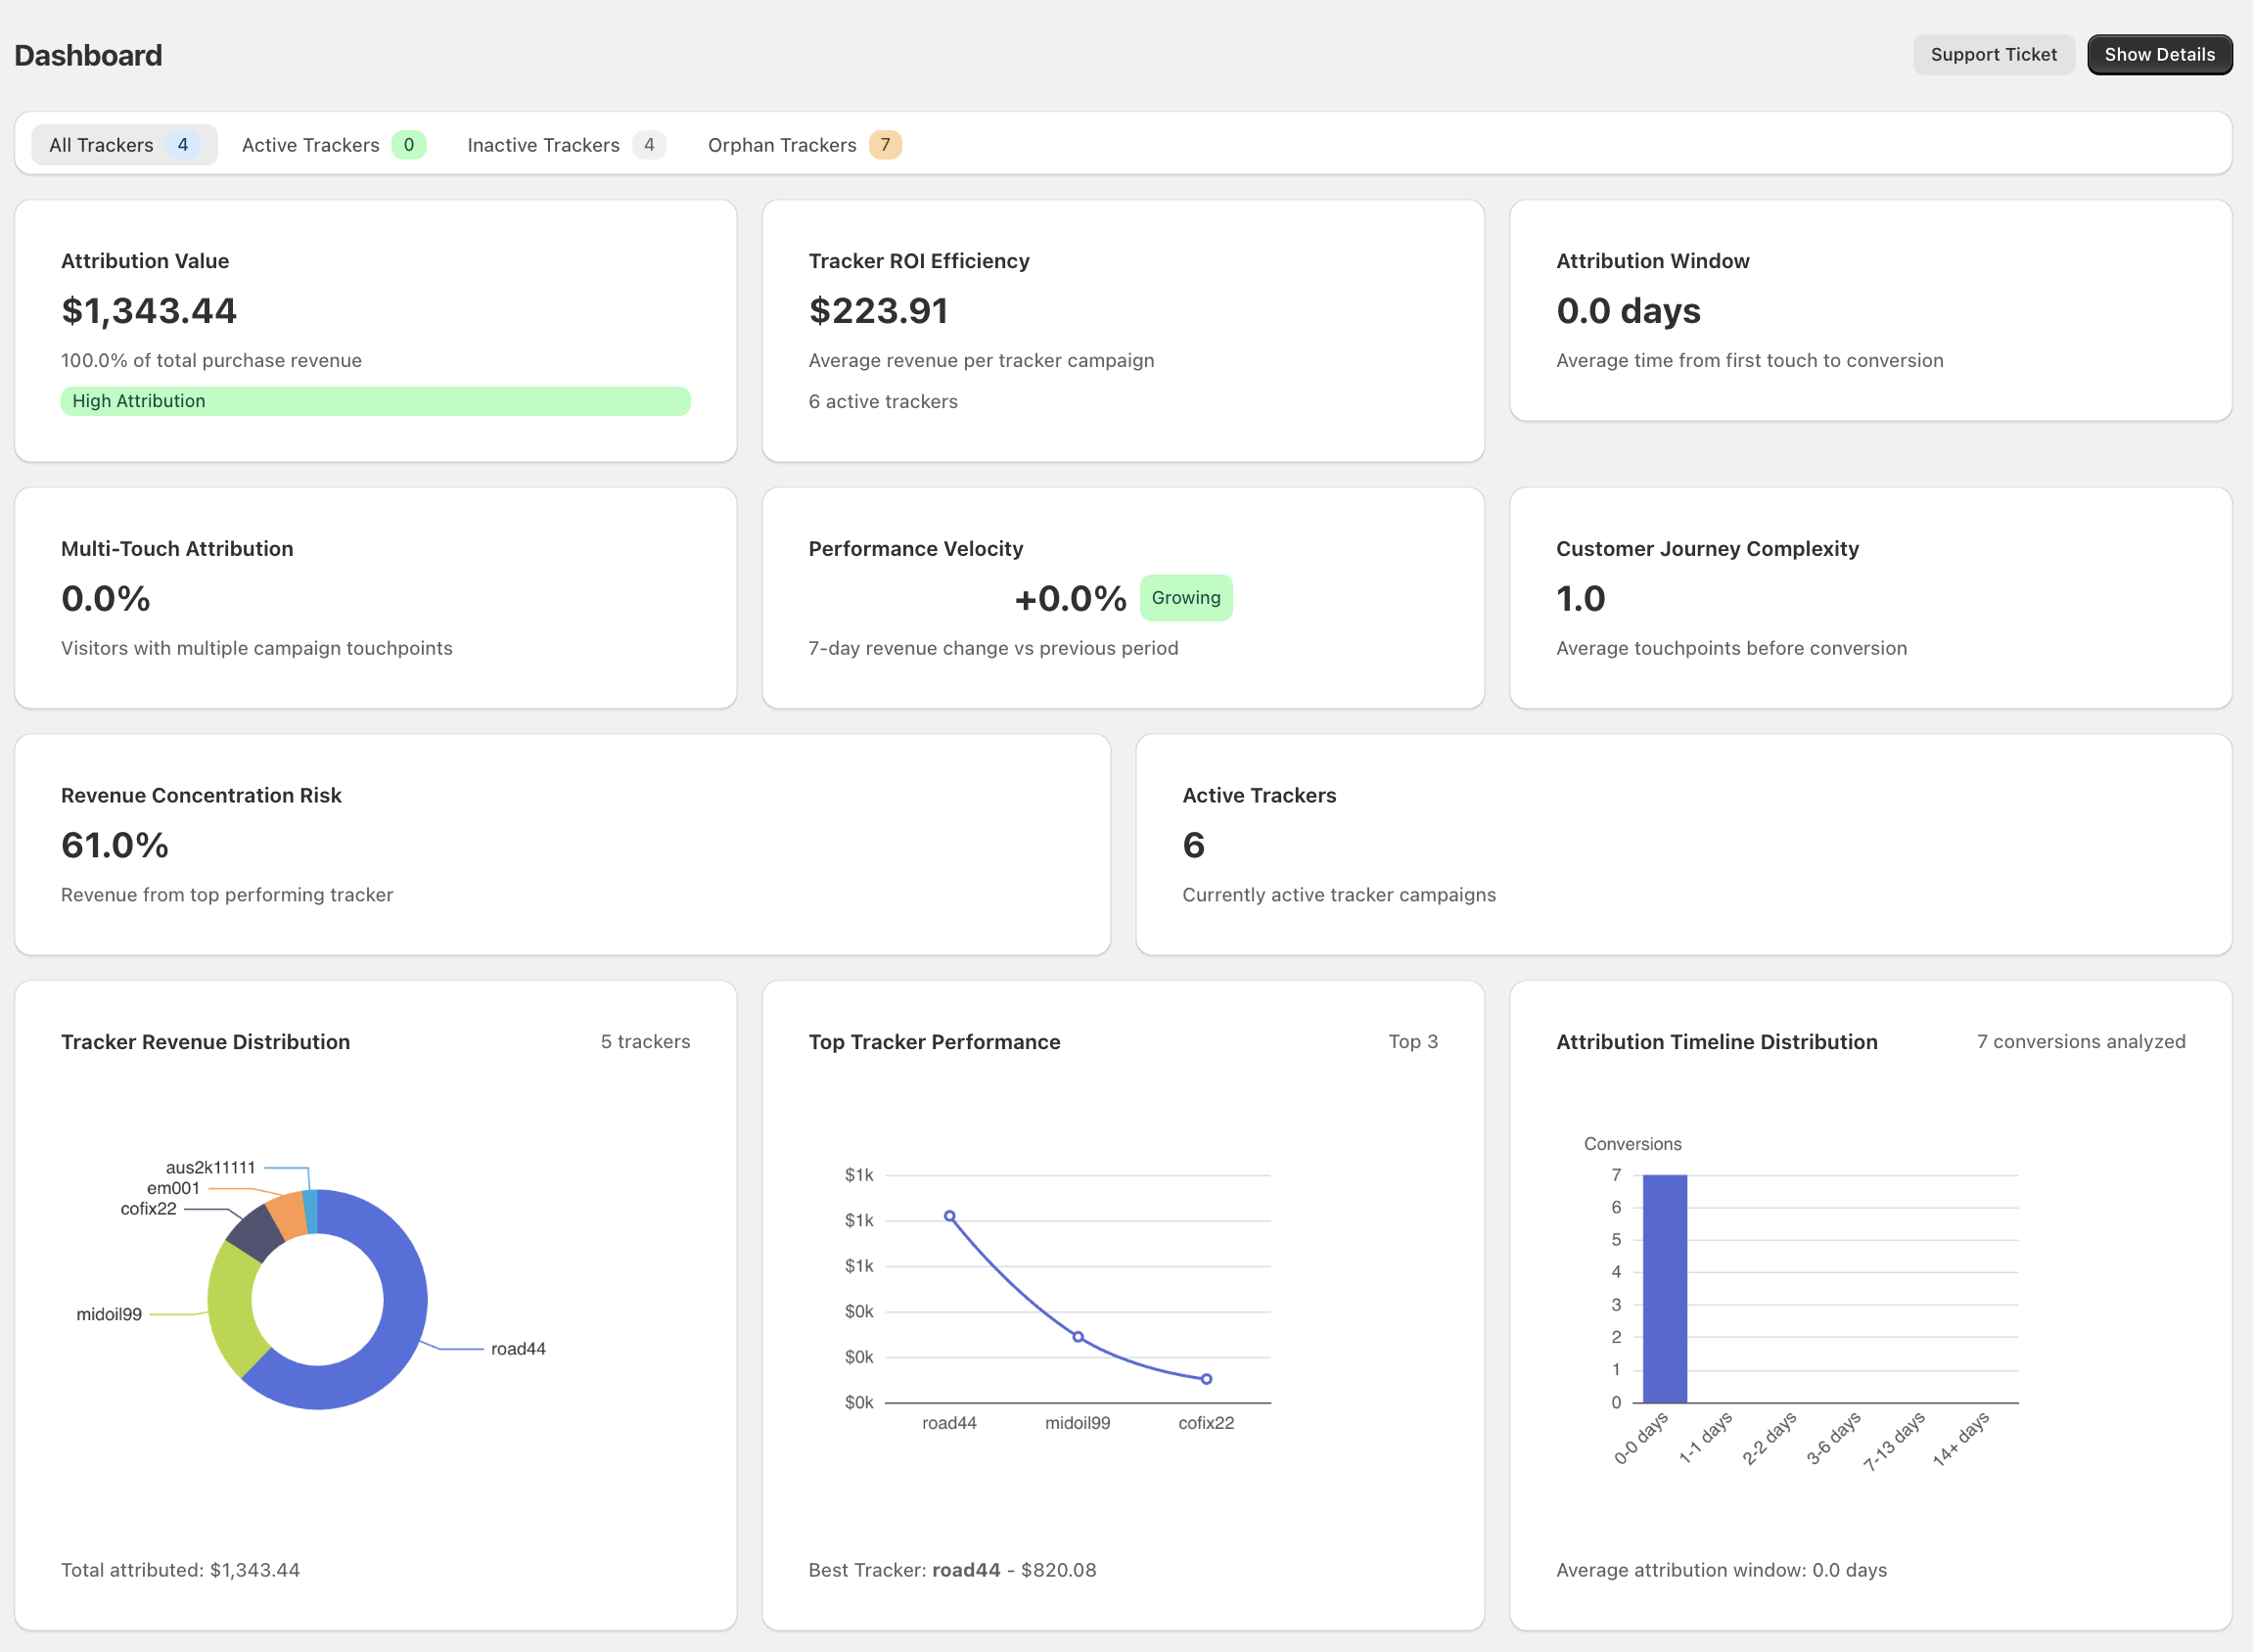Click the midoil99 data point on line chart
2253x1652 pixels.
point(1077,1336)
